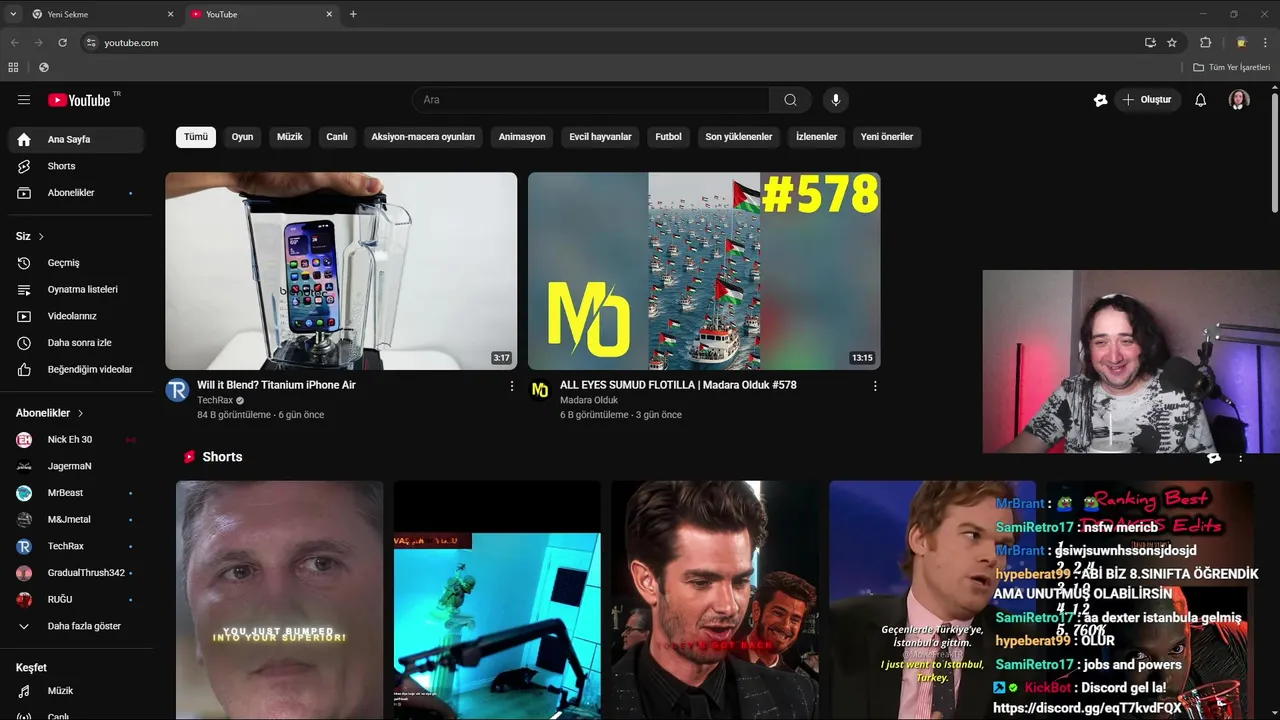
Task: Open TechRax channel in sidebar
Action: (x=76, y=546)
